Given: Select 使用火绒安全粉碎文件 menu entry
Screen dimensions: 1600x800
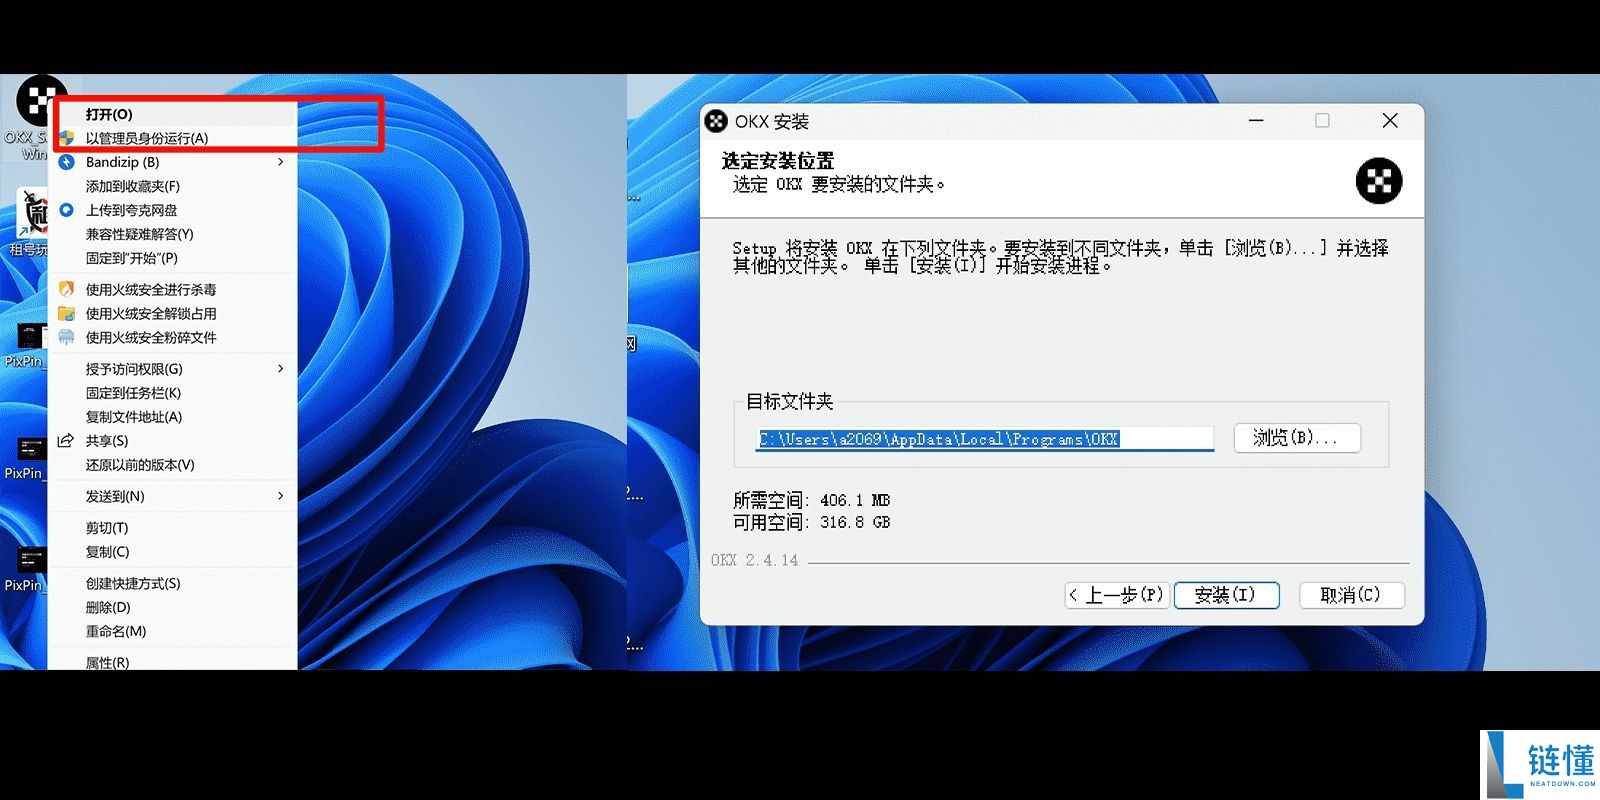Looking at the screenshot, I should point(151,337).
